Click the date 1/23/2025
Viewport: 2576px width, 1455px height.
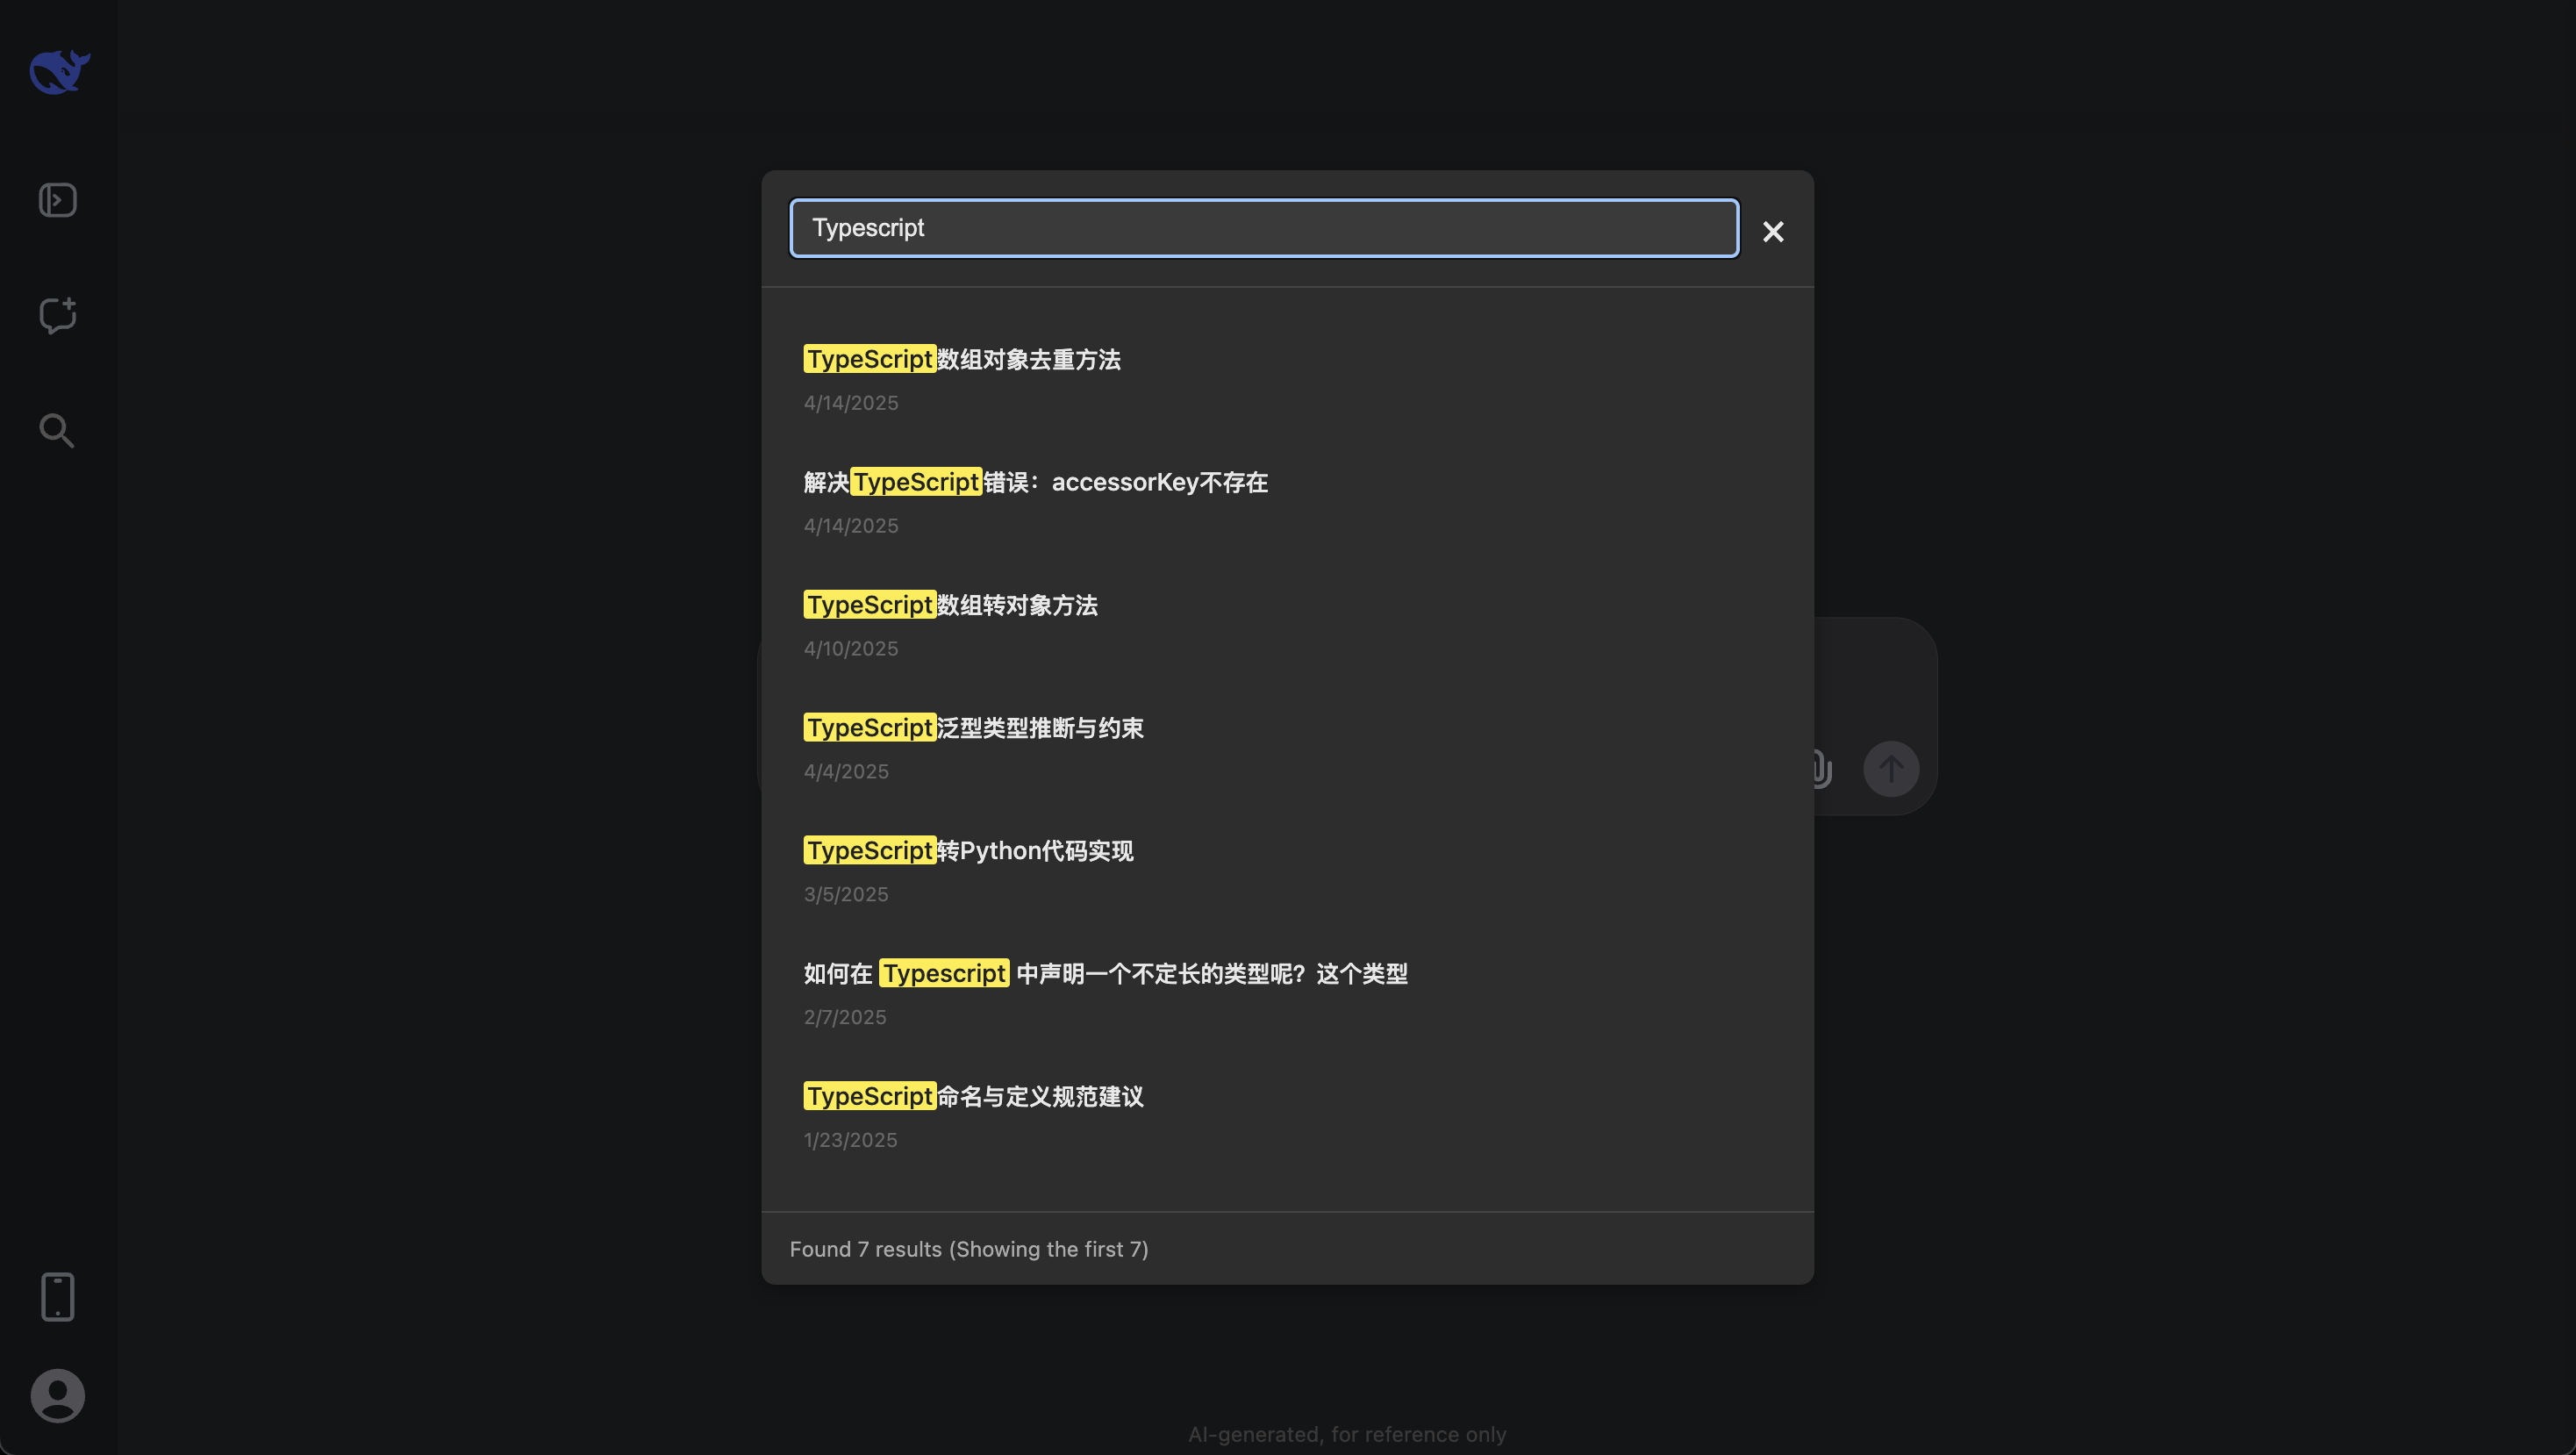(x=851, y=1141)
